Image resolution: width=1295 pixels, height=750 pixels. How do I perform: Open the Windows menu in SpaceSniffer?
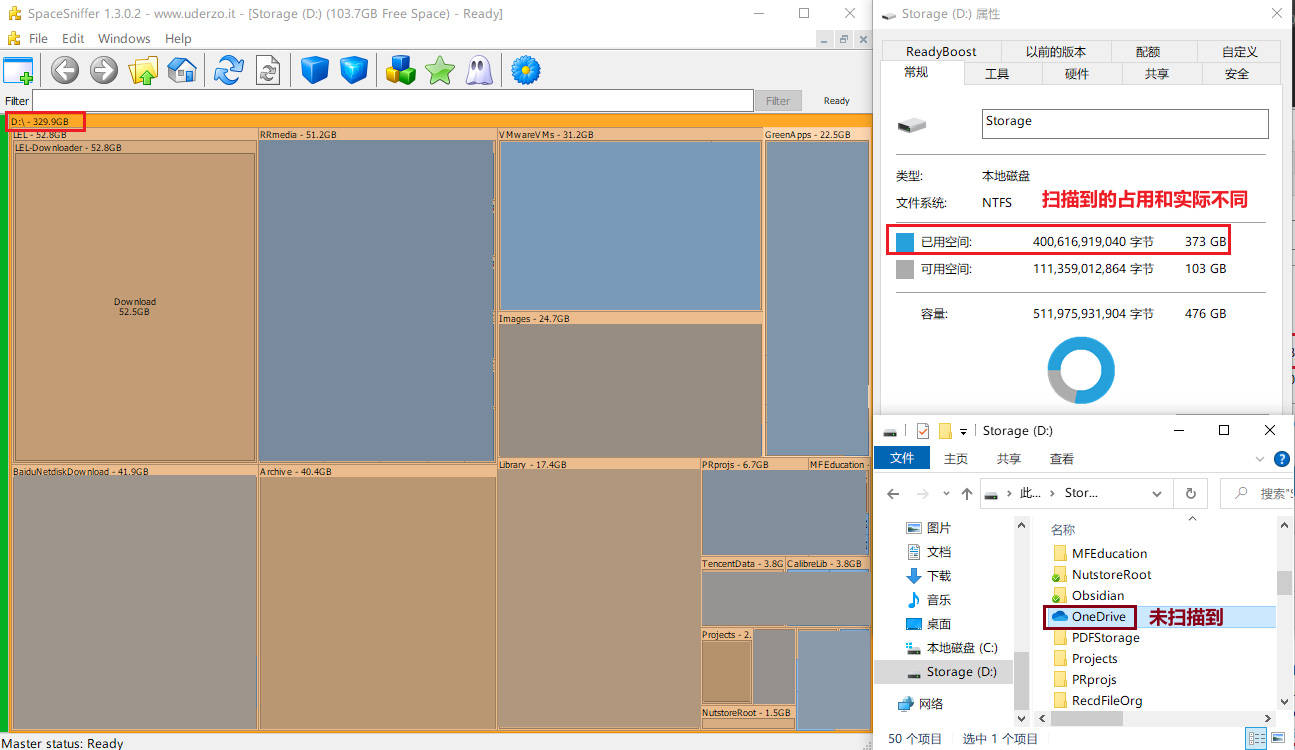tap(124, 38)
